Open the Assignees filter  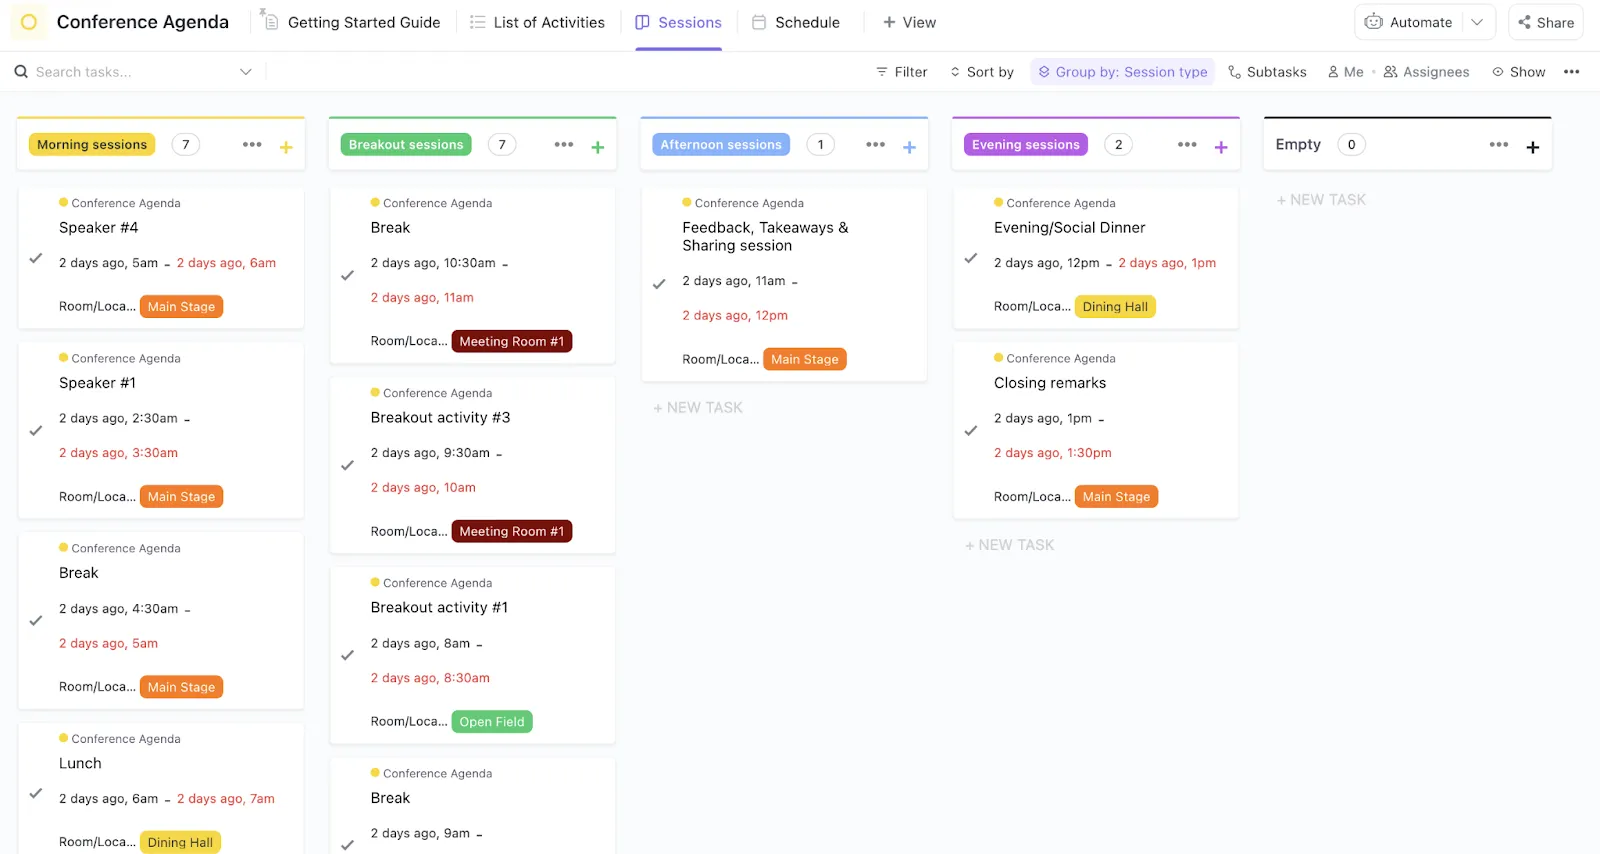(x=1426, y=72)
